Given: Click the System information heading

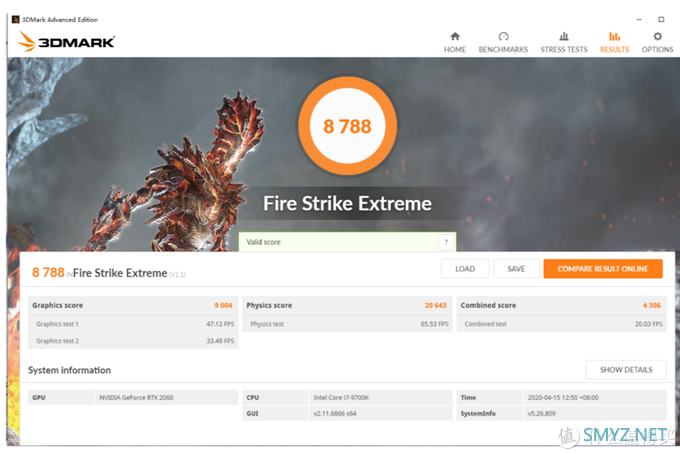Looking at the screenshot, I should click(69, 370).
